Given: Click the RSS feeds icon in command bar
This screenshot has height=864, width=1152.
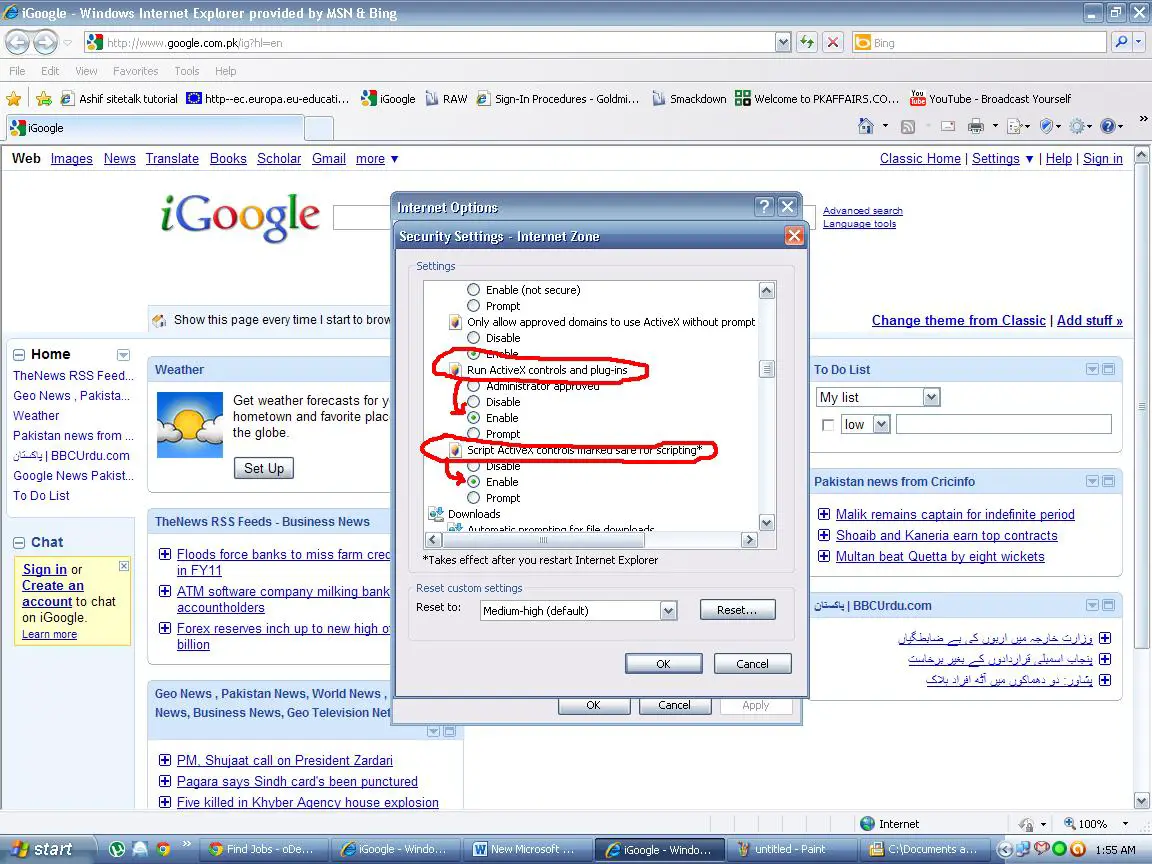Looking at the screenshot, I should [x=908, y=126].
